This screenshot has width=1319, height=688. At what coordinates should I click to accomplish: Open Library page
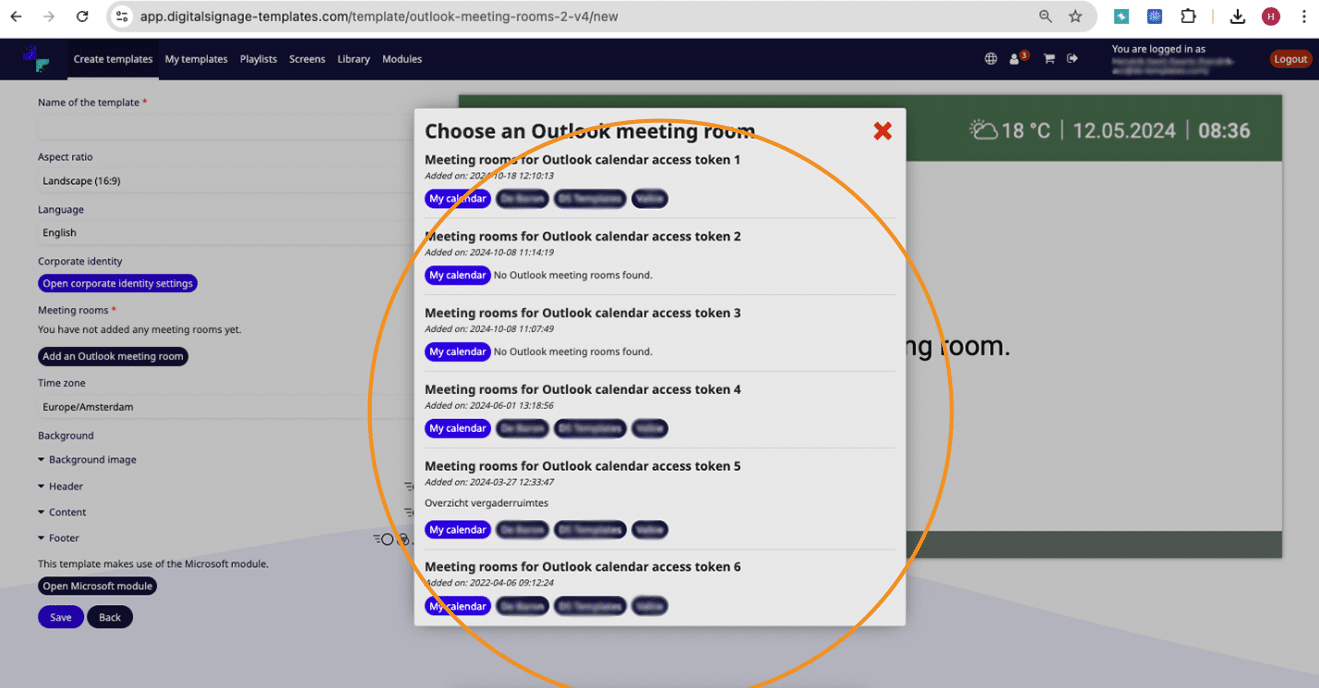(x=354, y=59)
